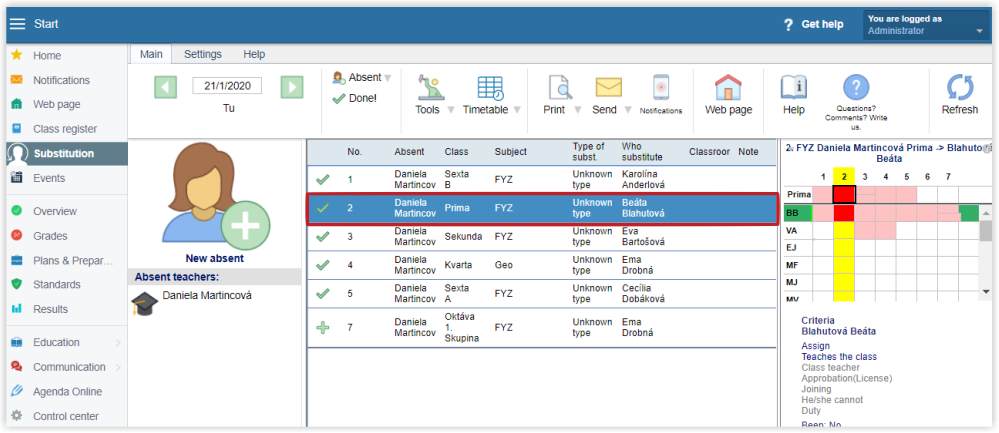The image size is (999, 433).
Task: Switch to the Help tab
Action: [254, 54]
